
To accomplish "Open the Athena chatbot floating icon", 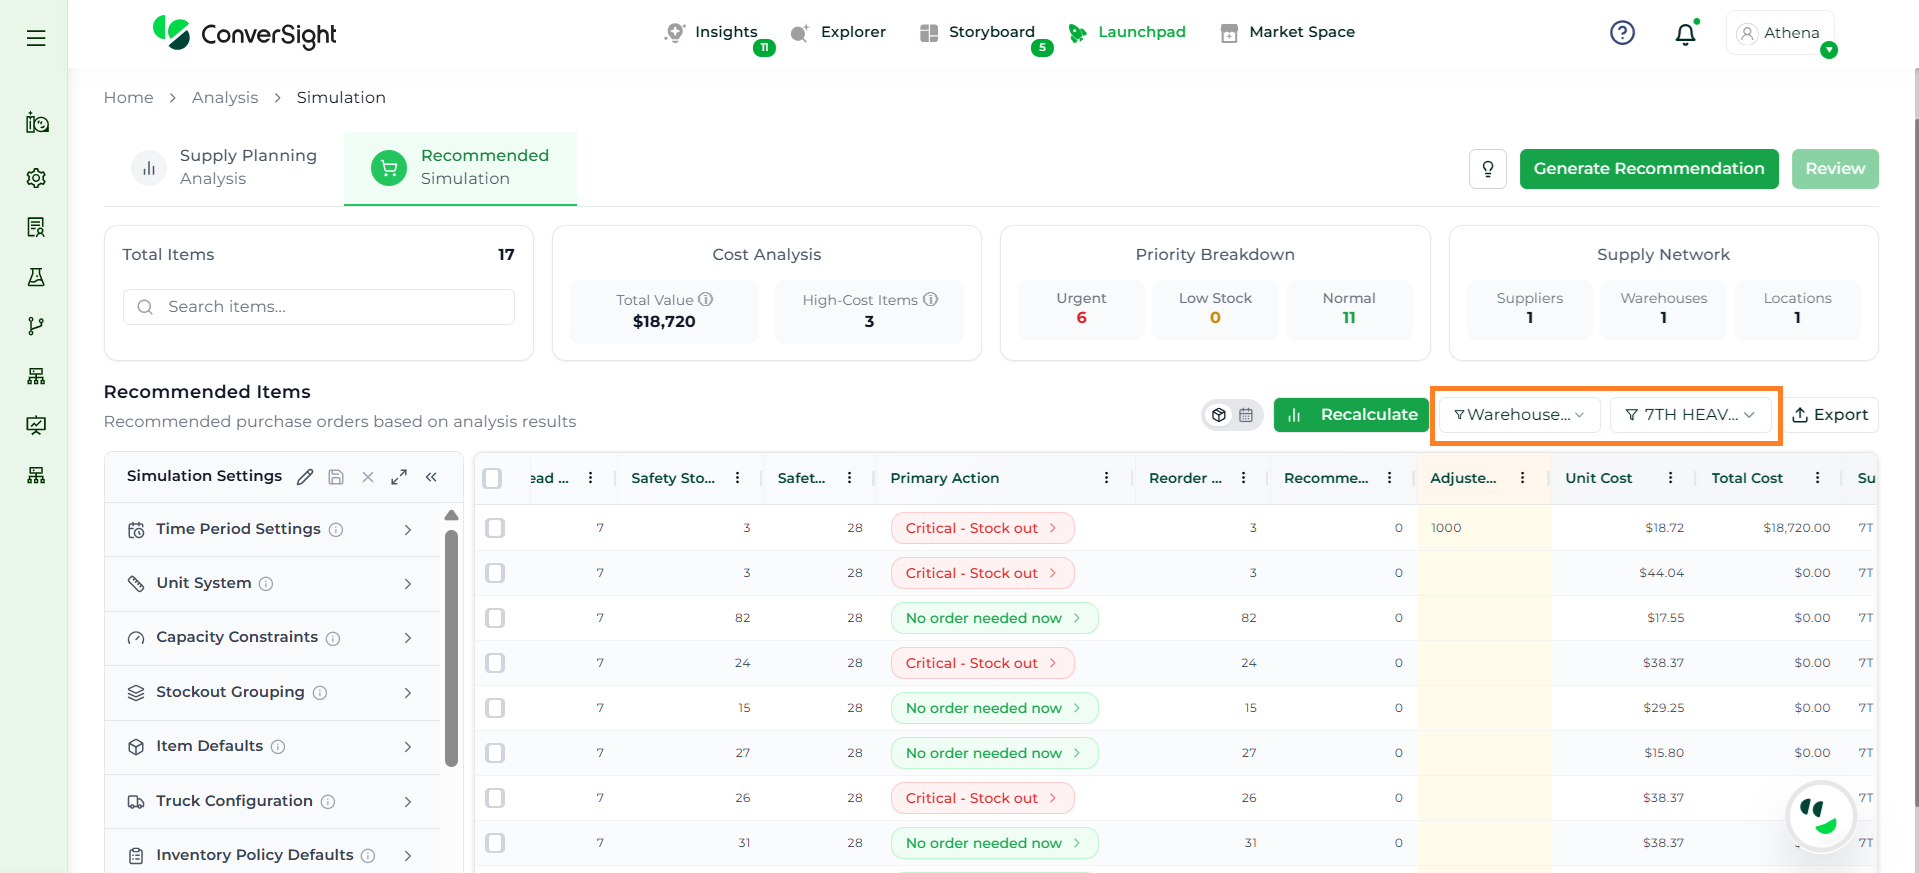I will [1819, 815].
